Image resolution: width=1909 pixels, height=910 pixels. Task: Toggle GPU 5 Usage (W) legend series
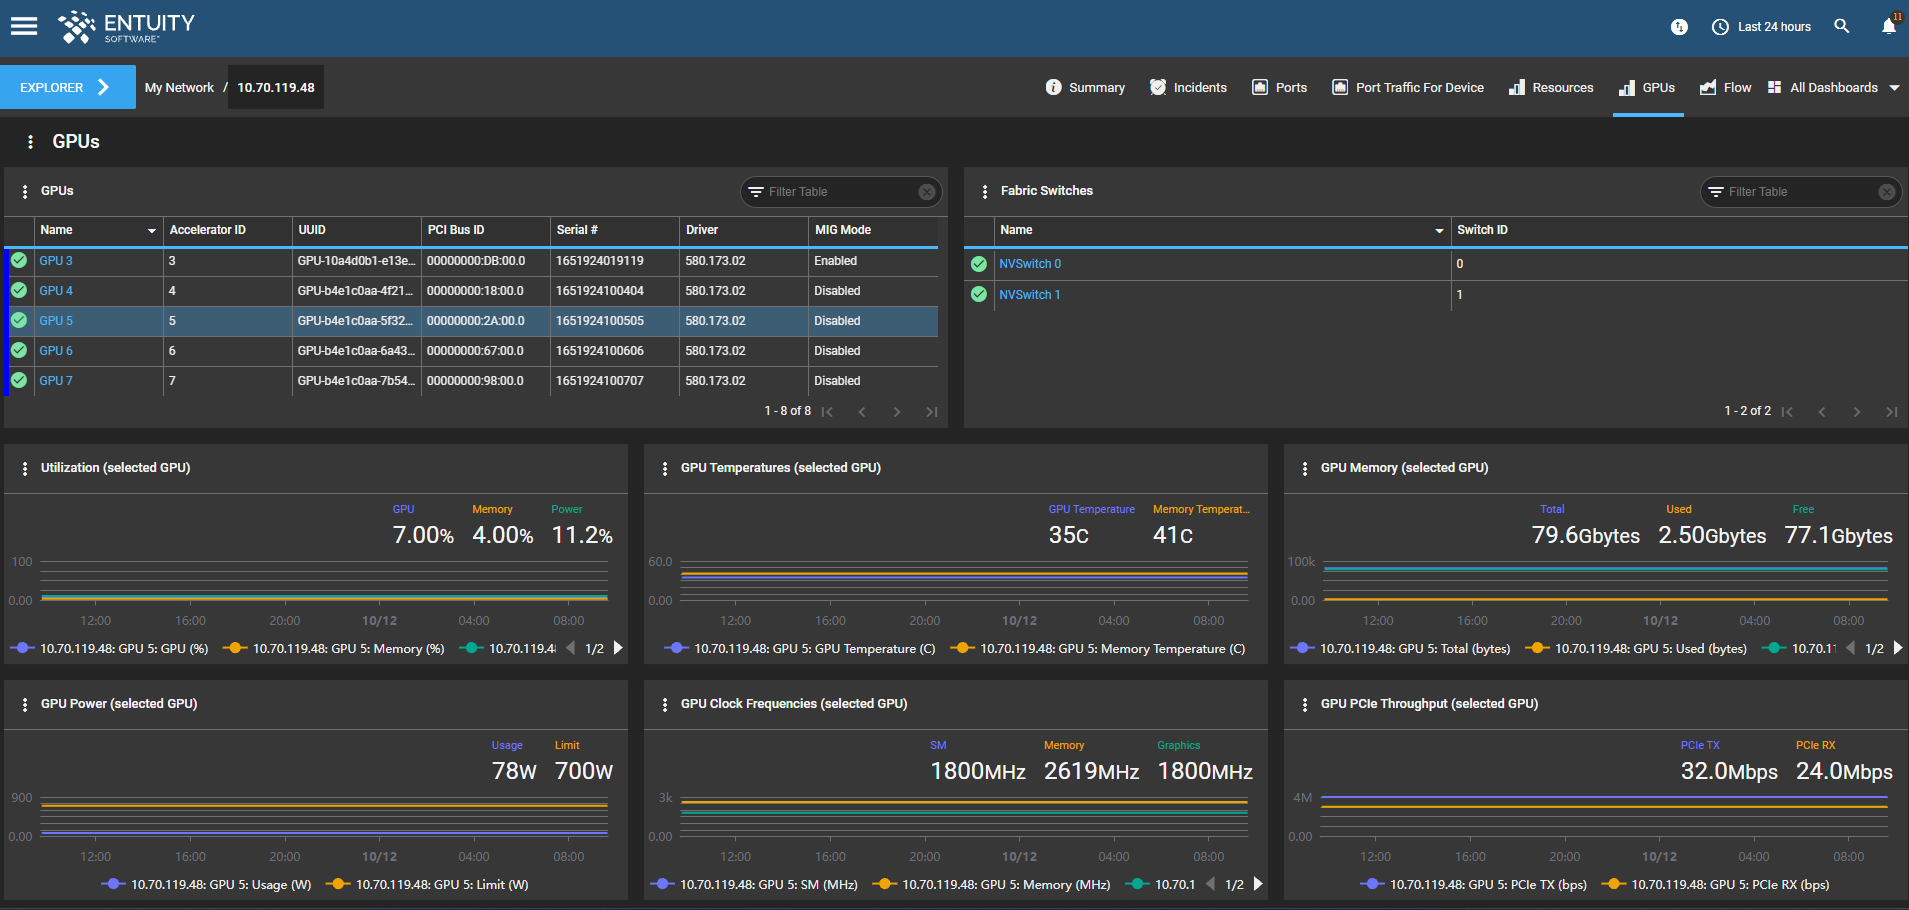[x=207, y=885]
